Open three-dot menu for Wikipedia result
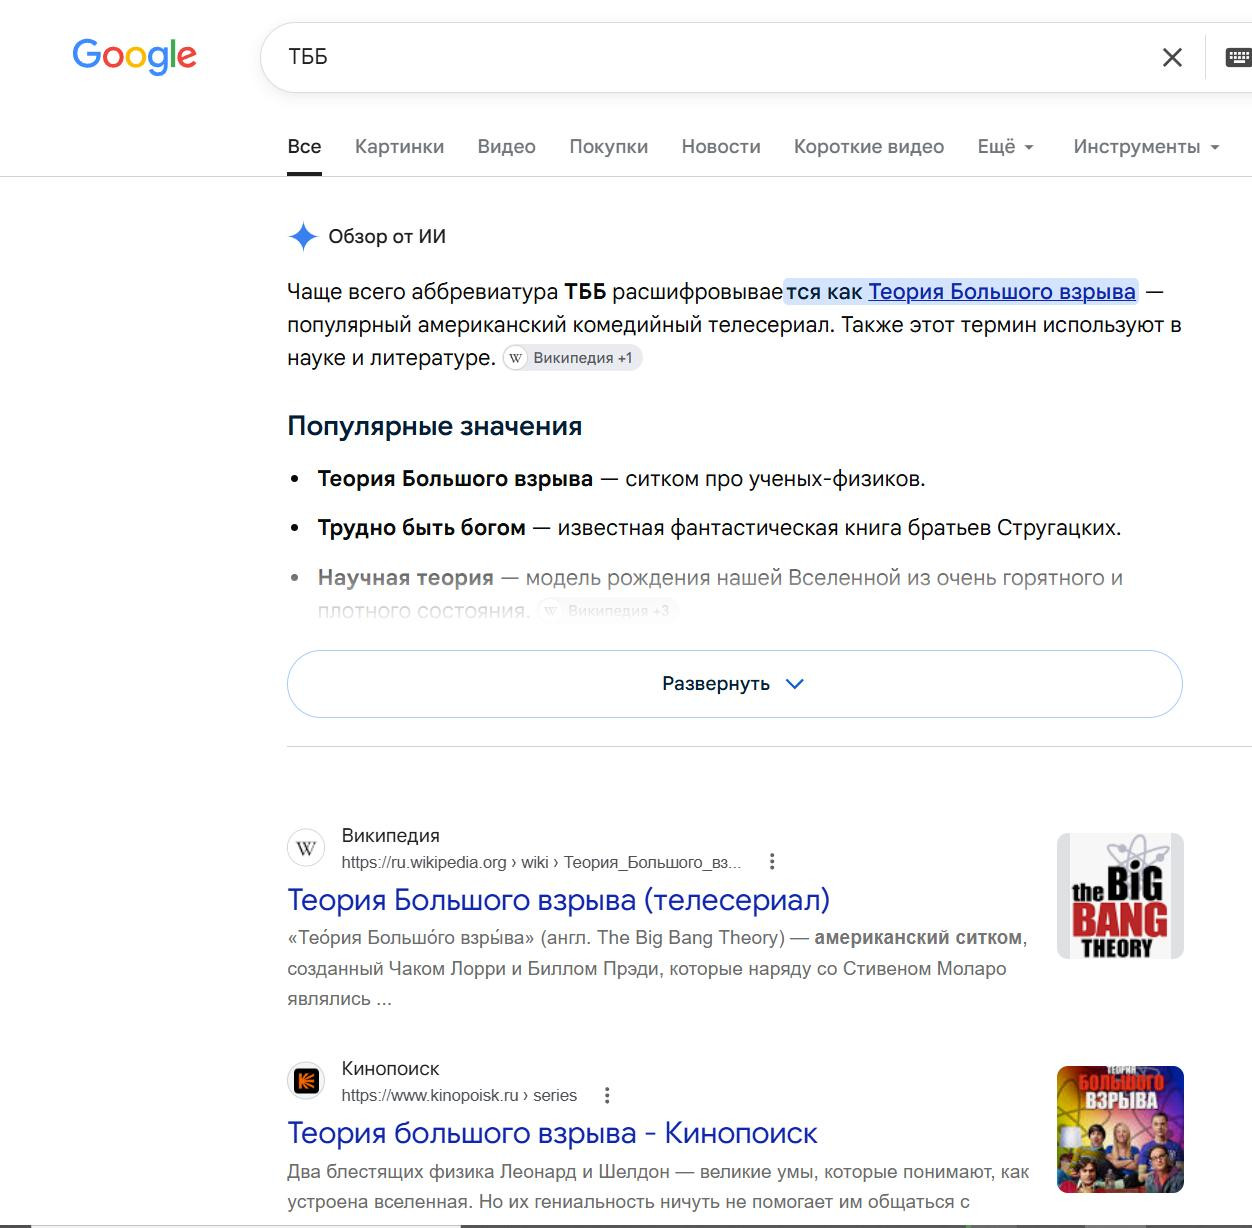1252x1228 pixels. (771, 862)
